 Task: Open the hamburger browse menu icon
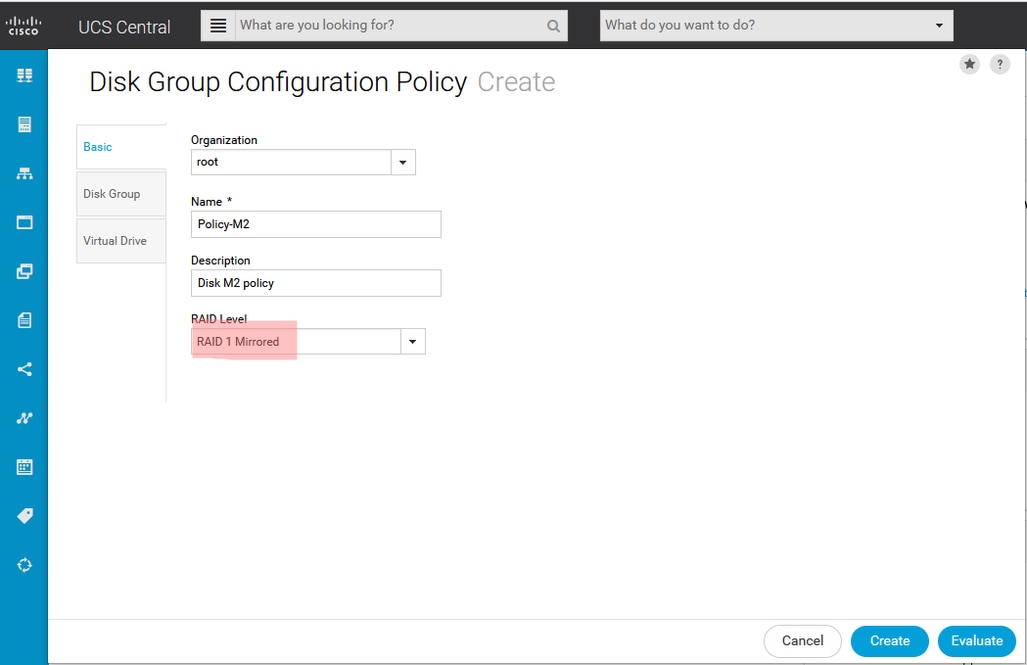pyautogui.click(x=218, y=26)
